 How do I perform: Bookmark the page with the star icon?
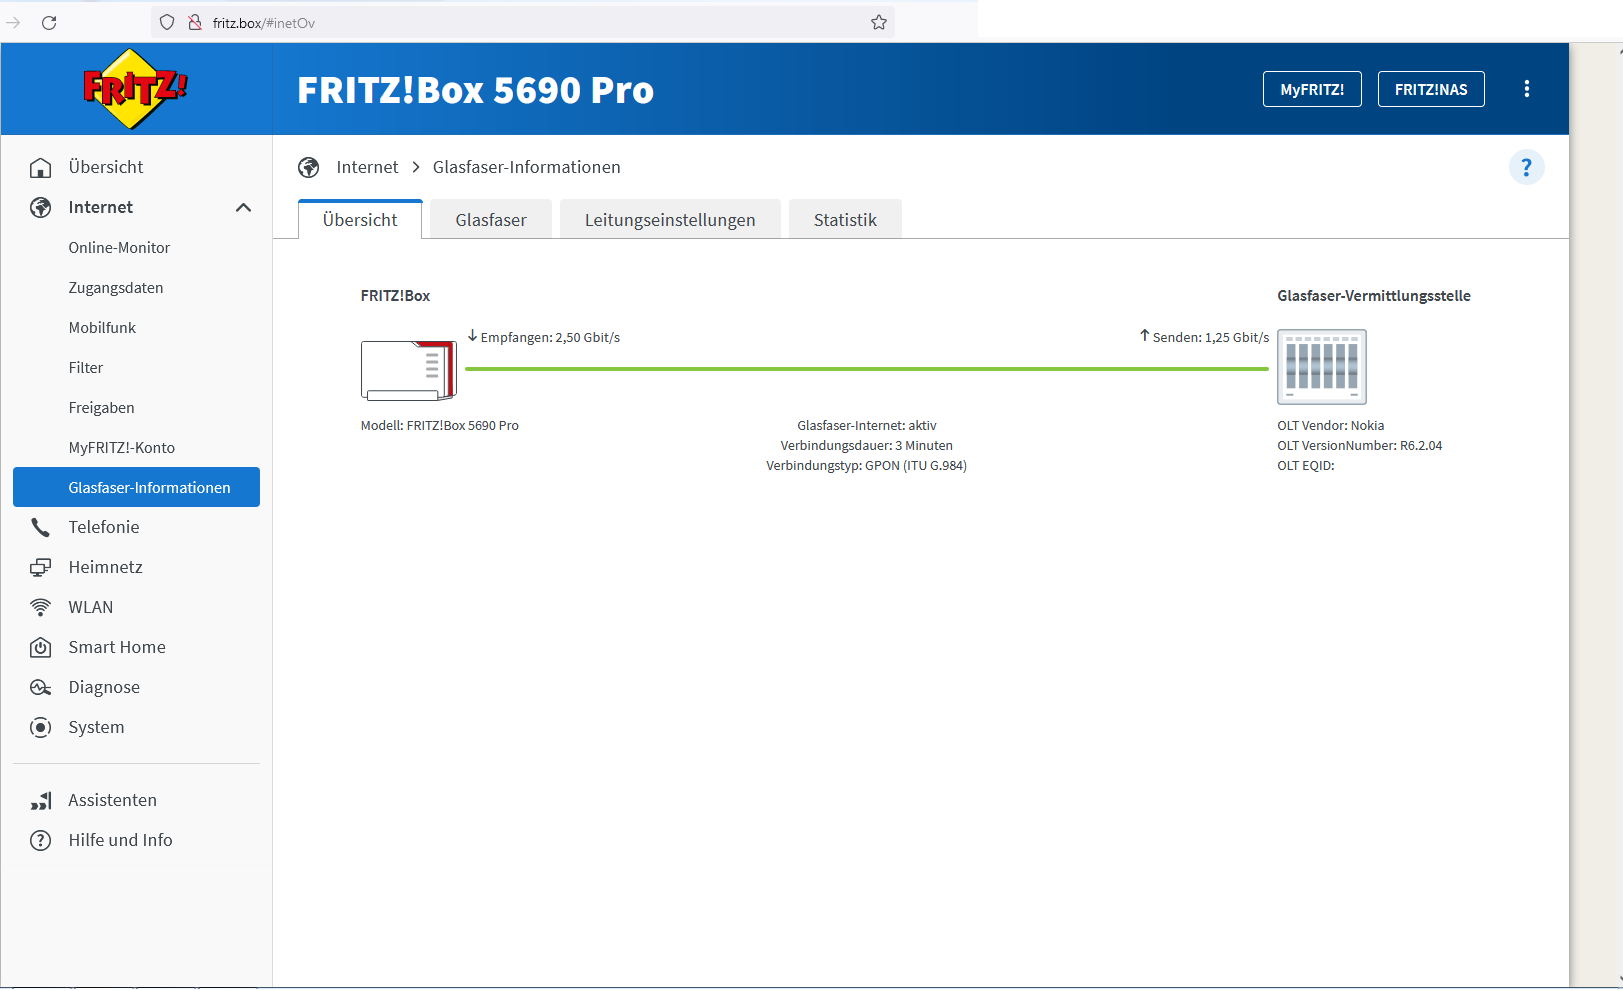(879, 22)
